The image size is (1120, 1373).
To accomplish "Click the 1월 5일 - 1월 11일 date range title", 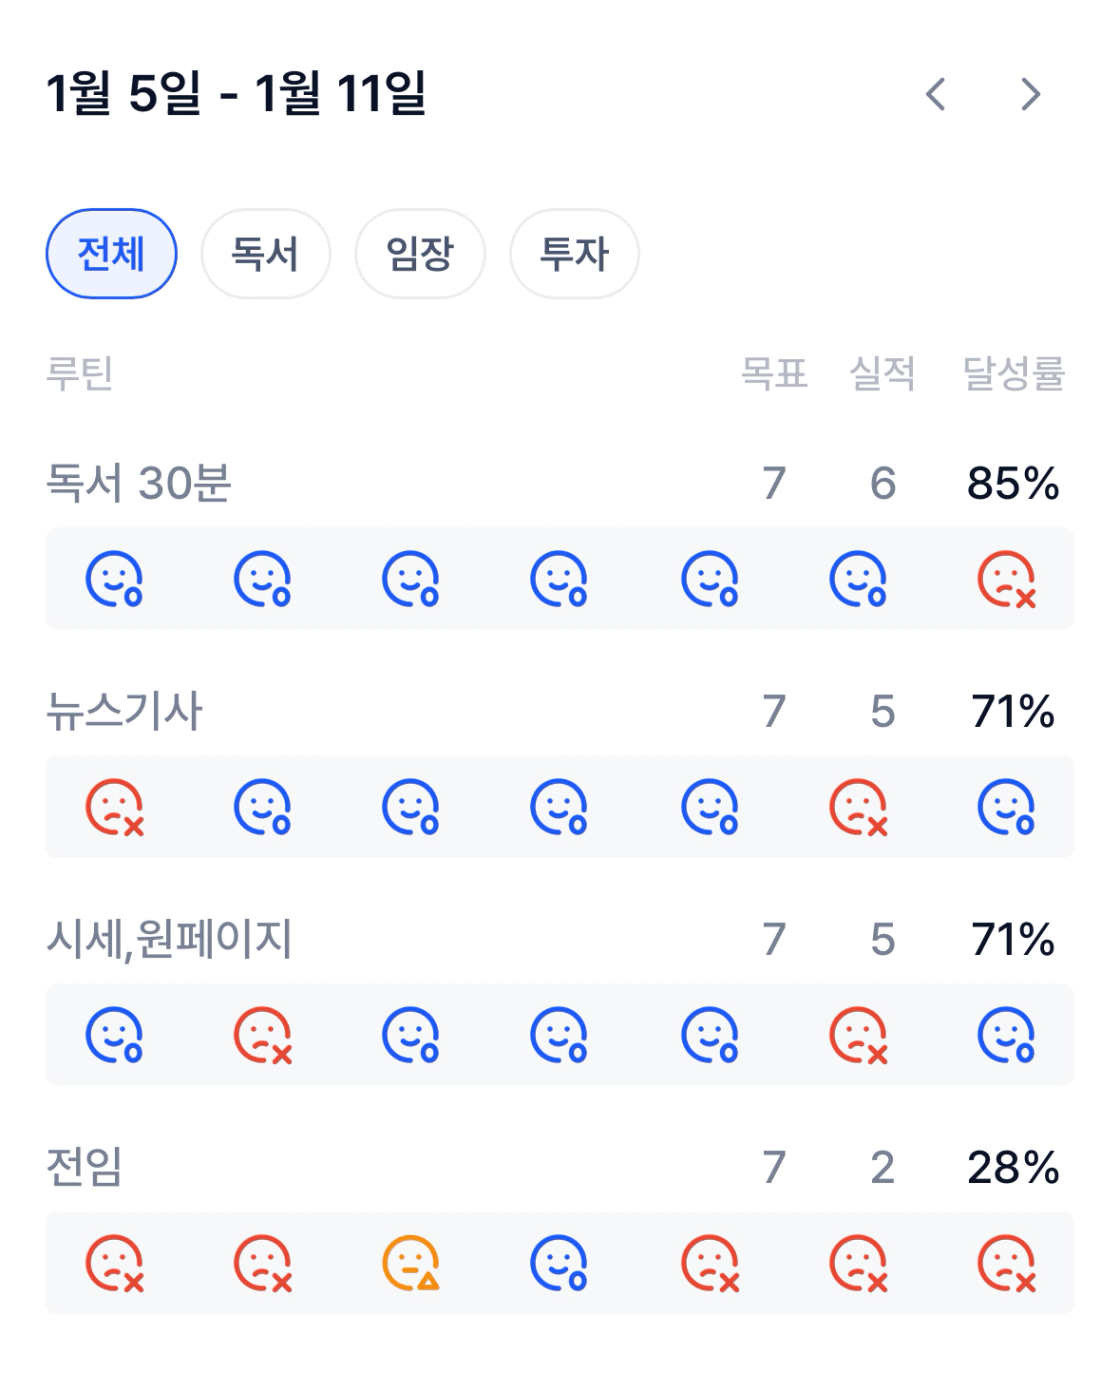I will (x=236, y=94).
